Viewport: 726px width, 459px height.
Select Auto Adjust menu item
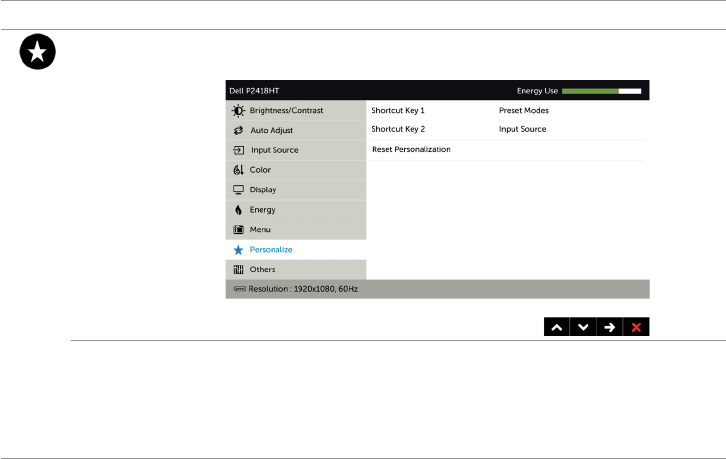point(296,131)
